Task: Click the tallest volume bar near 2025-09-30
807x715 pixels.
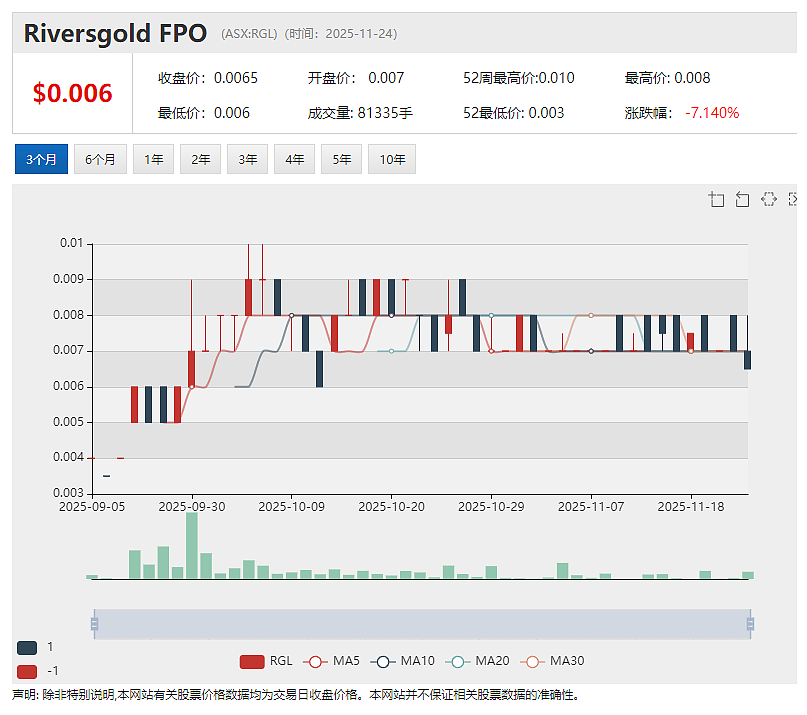Action: click(x=191, y=545)
